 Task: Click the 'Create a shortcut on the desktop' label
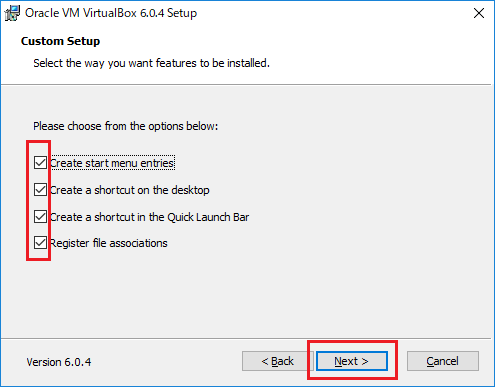(x=130, y=190)
